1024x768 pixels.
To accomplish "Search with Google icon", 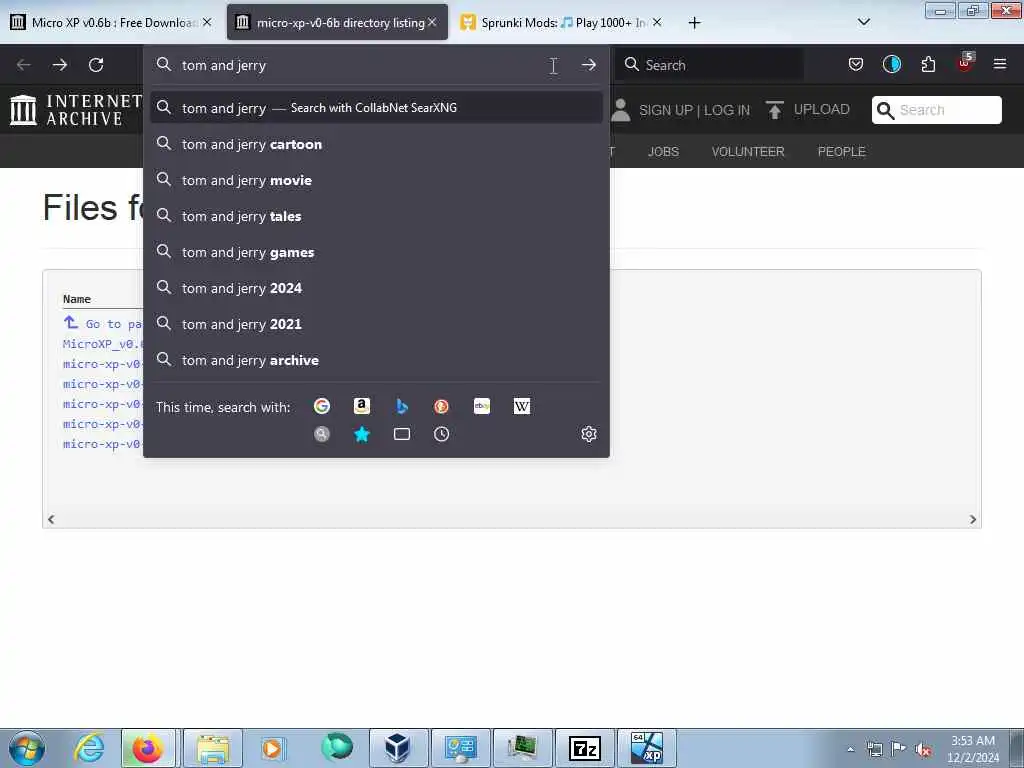I will (322, 406).
